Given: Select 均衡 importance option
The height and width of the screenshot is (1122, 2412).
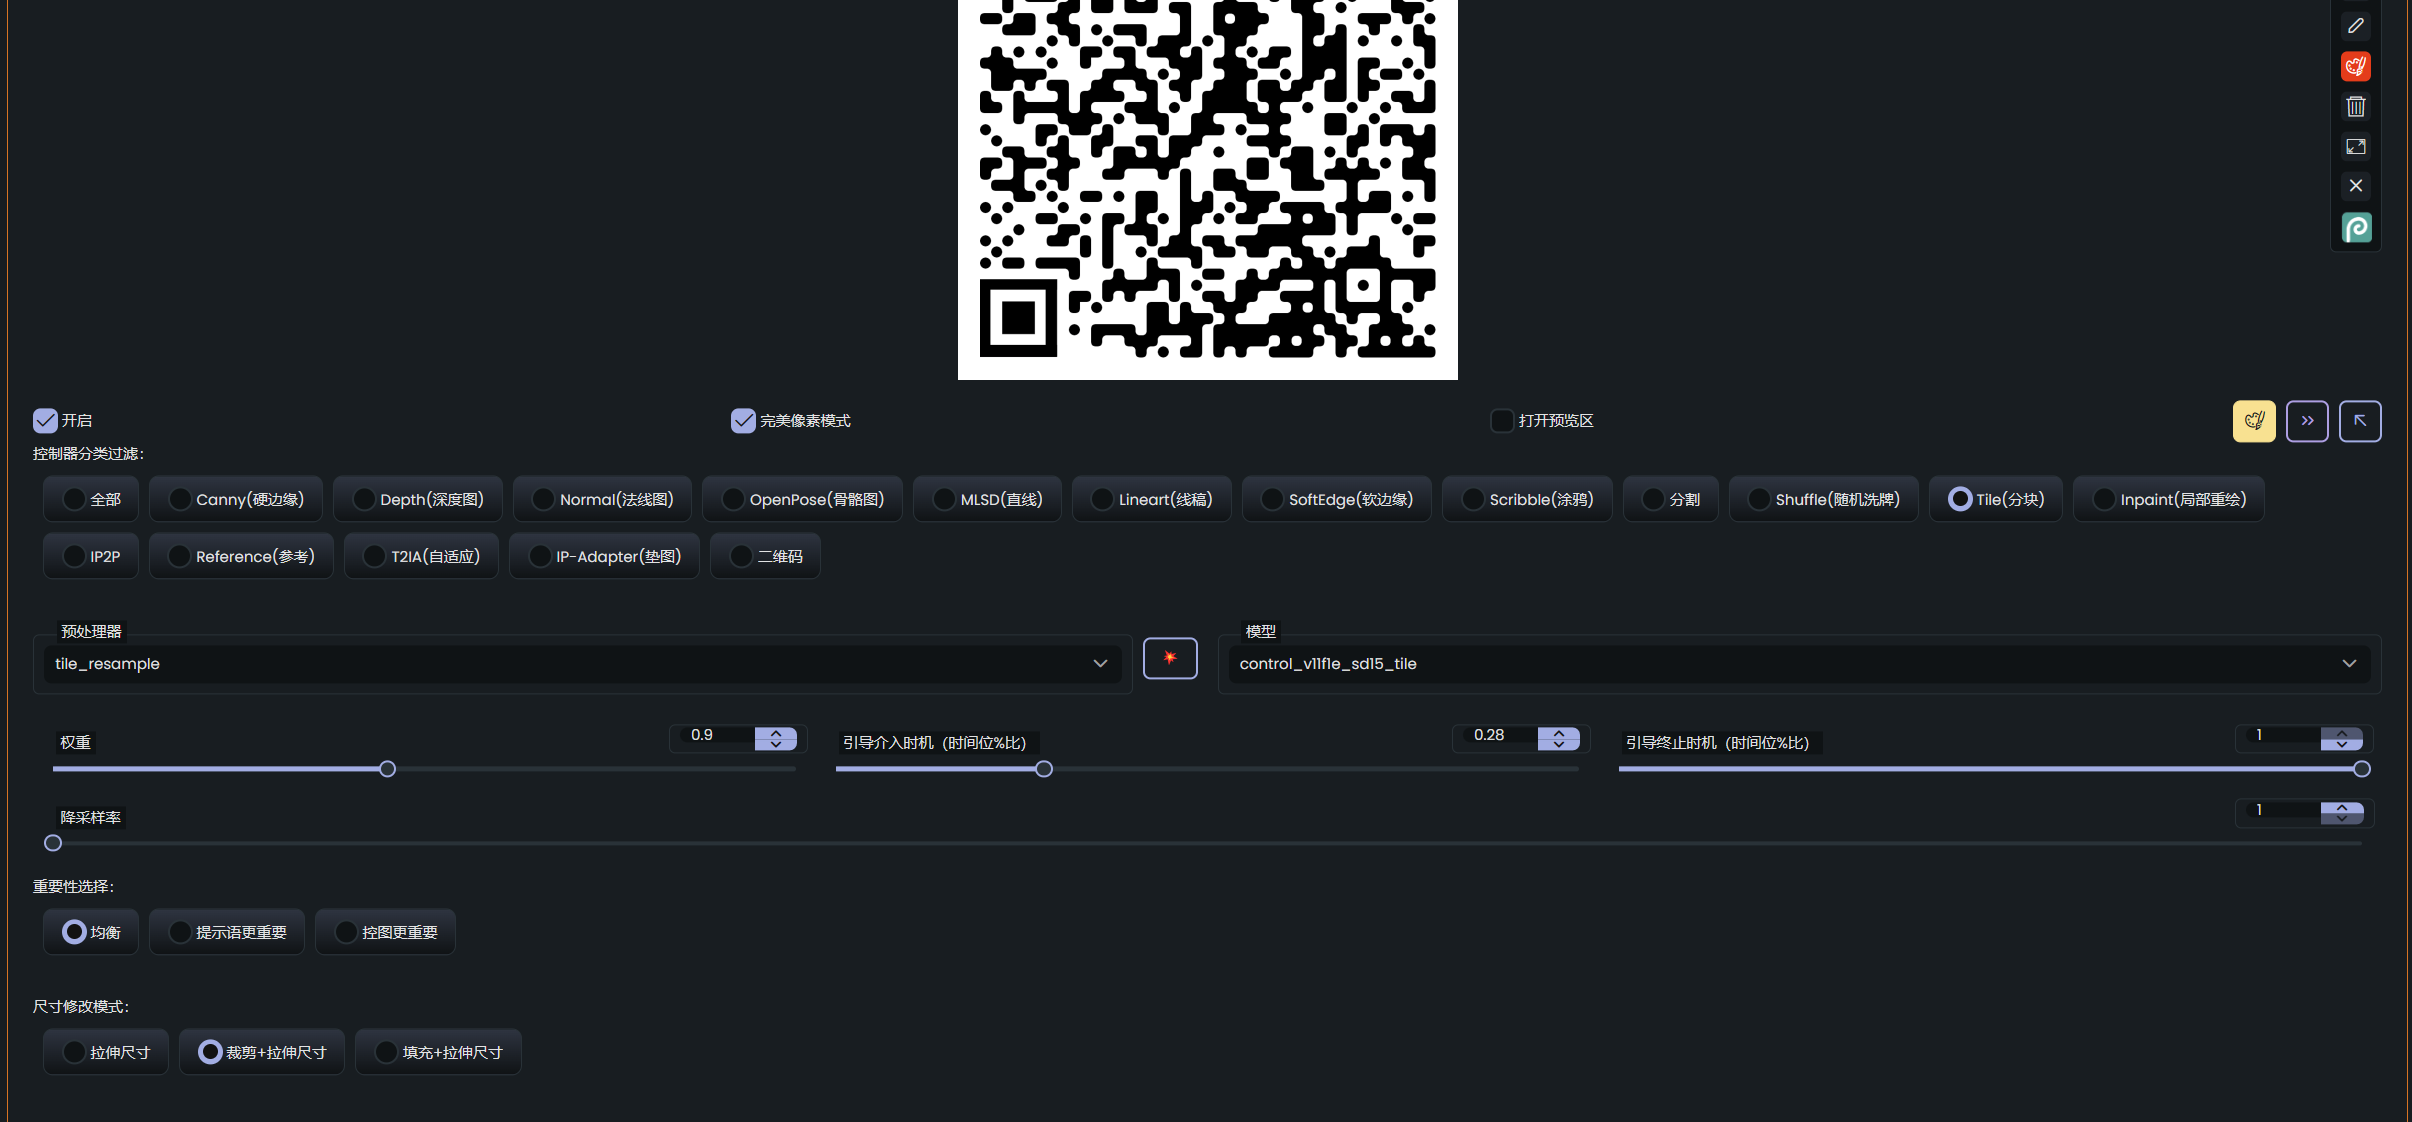Looking at the screenshot, I should [x=91, y=932].
